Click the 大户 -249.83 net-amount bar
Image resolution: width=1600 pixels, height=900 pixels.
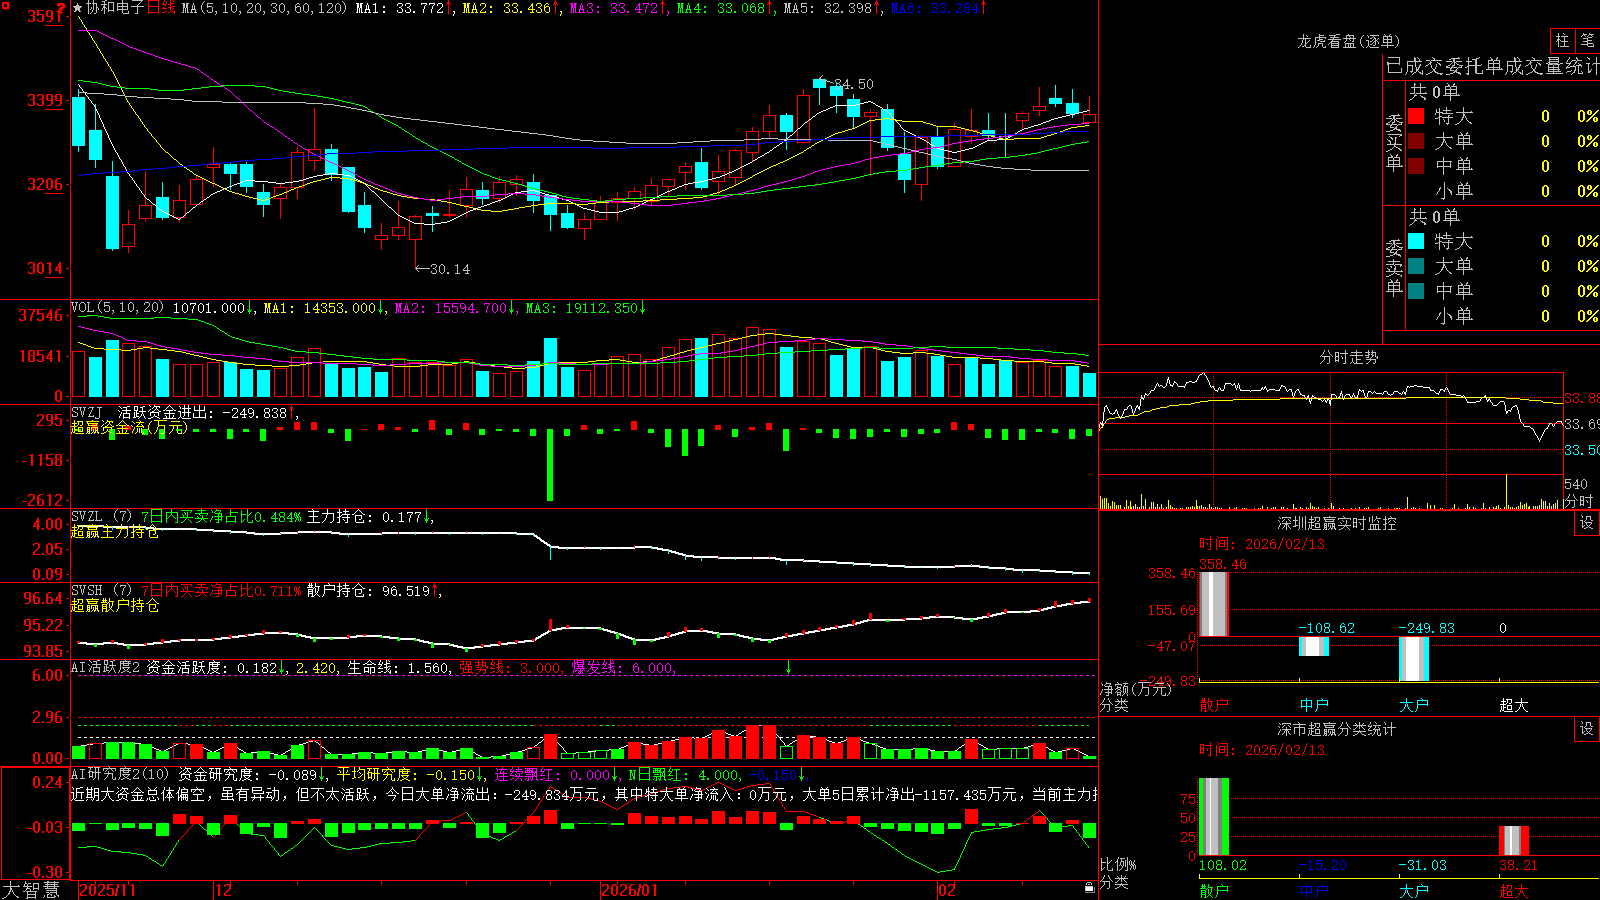[x=1414, y=659]
